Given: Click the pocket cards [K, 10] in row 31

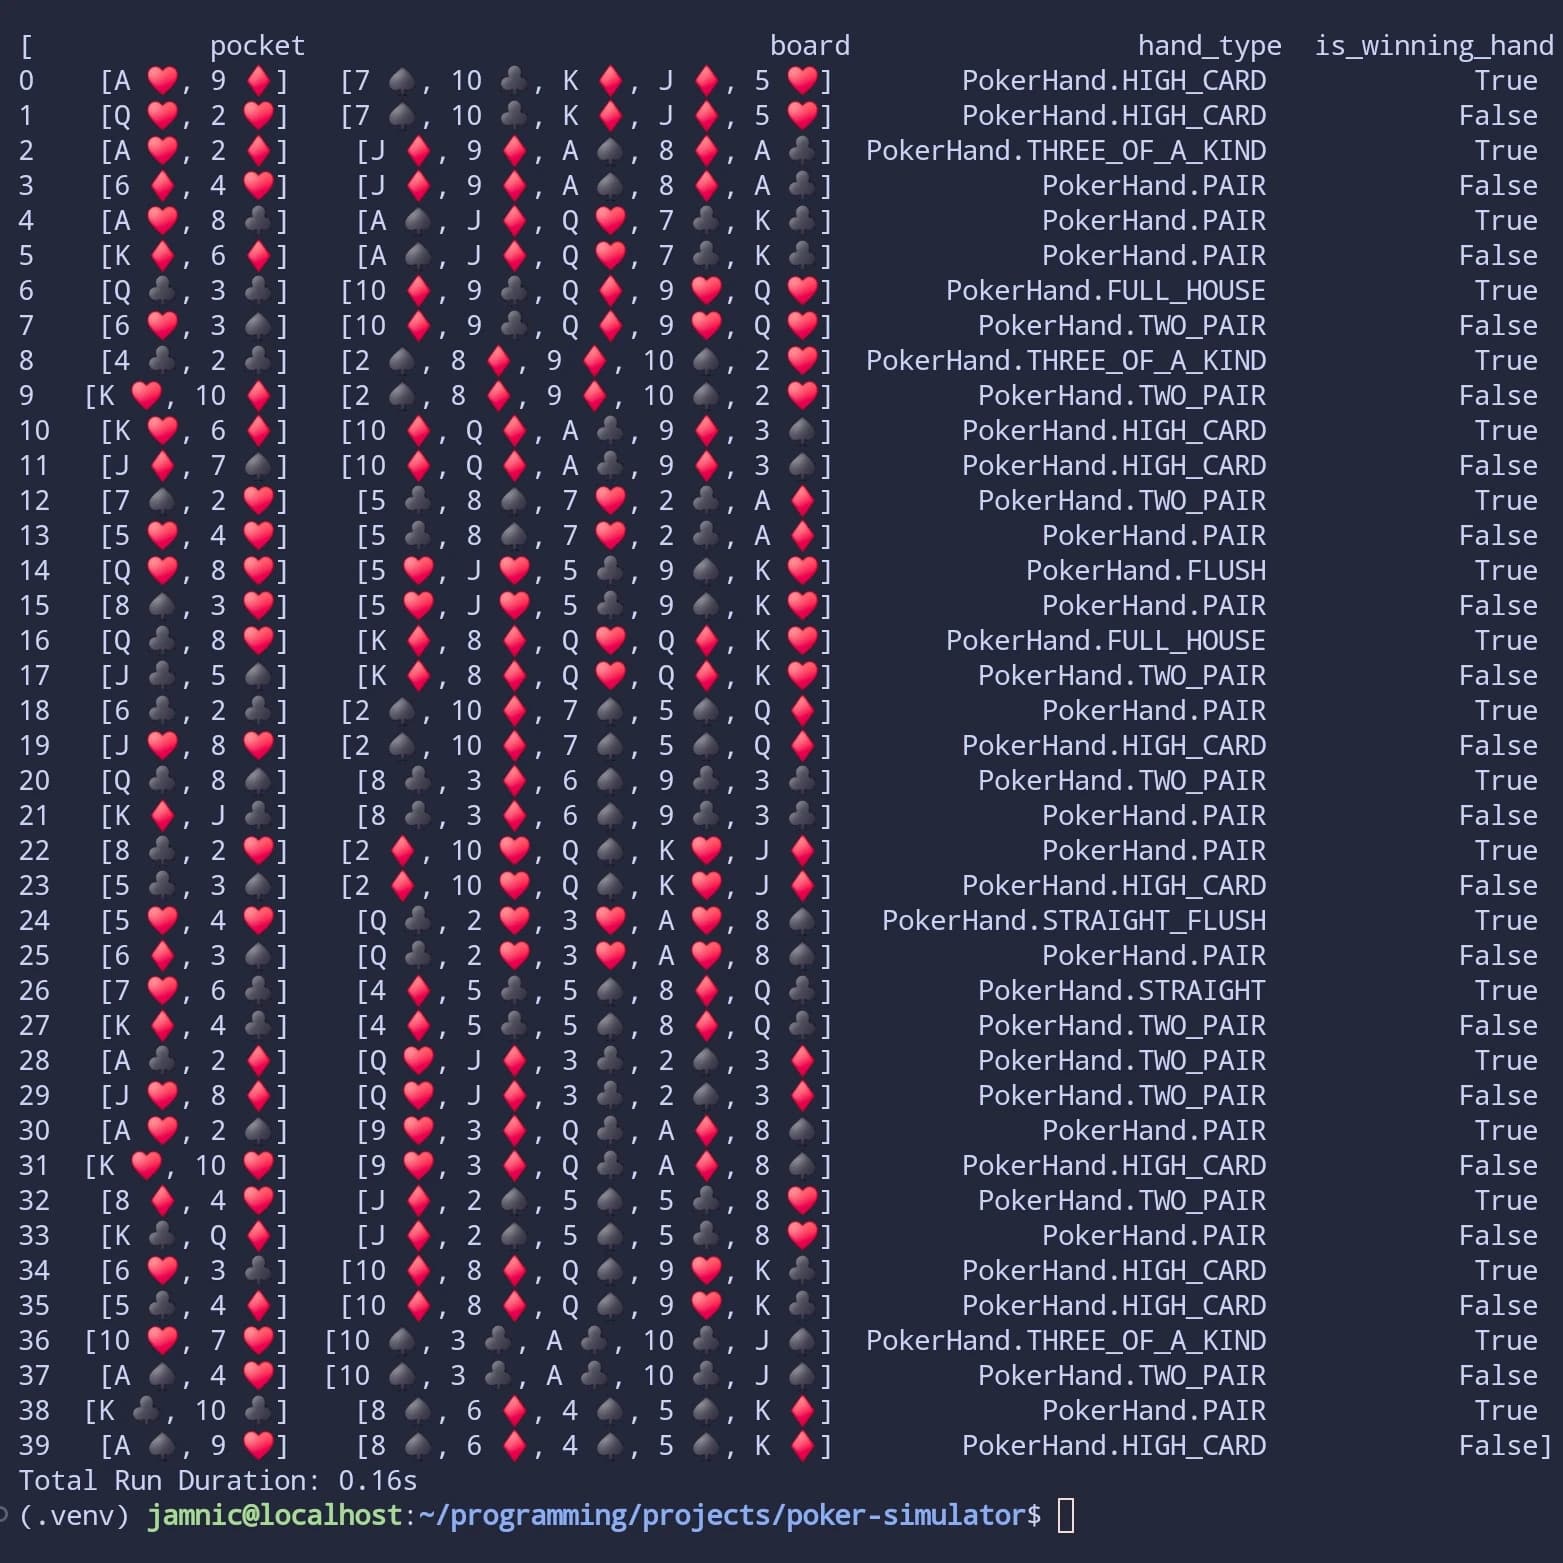Looking at the screenshot, I should (186, 1166).
